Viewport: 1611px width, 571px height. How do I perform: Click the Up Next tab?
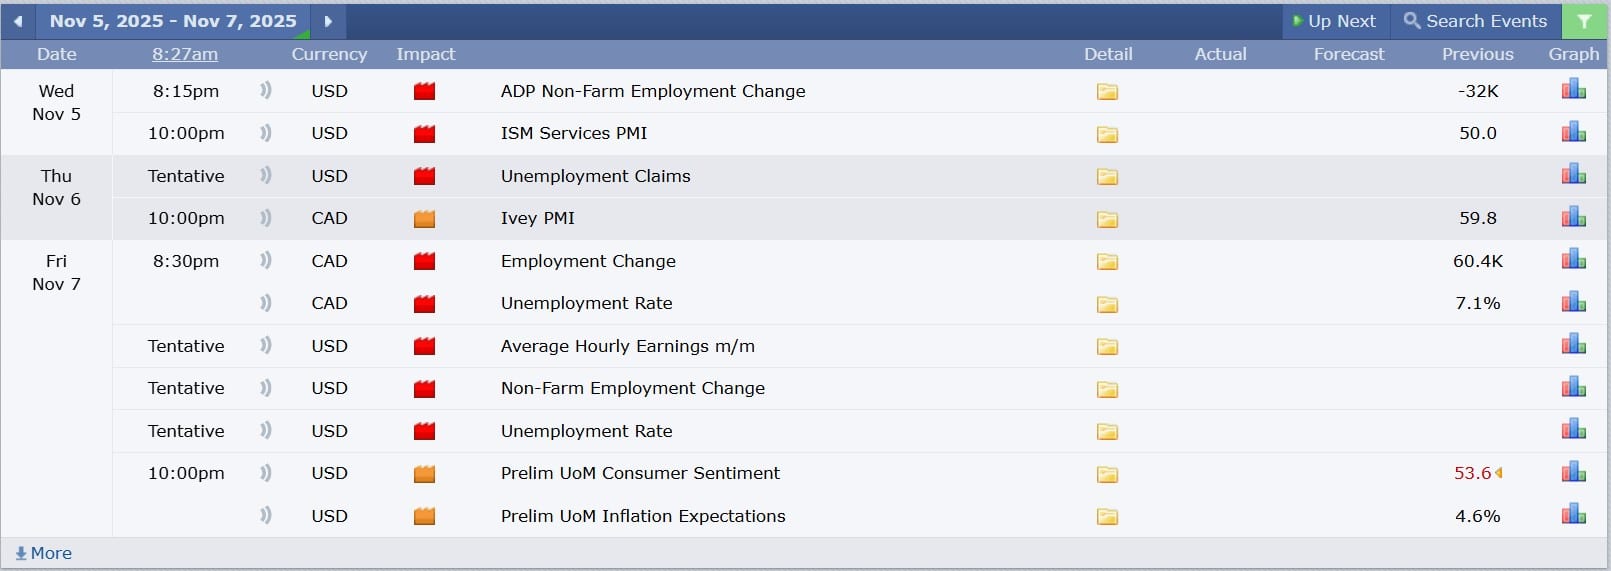1334,21
